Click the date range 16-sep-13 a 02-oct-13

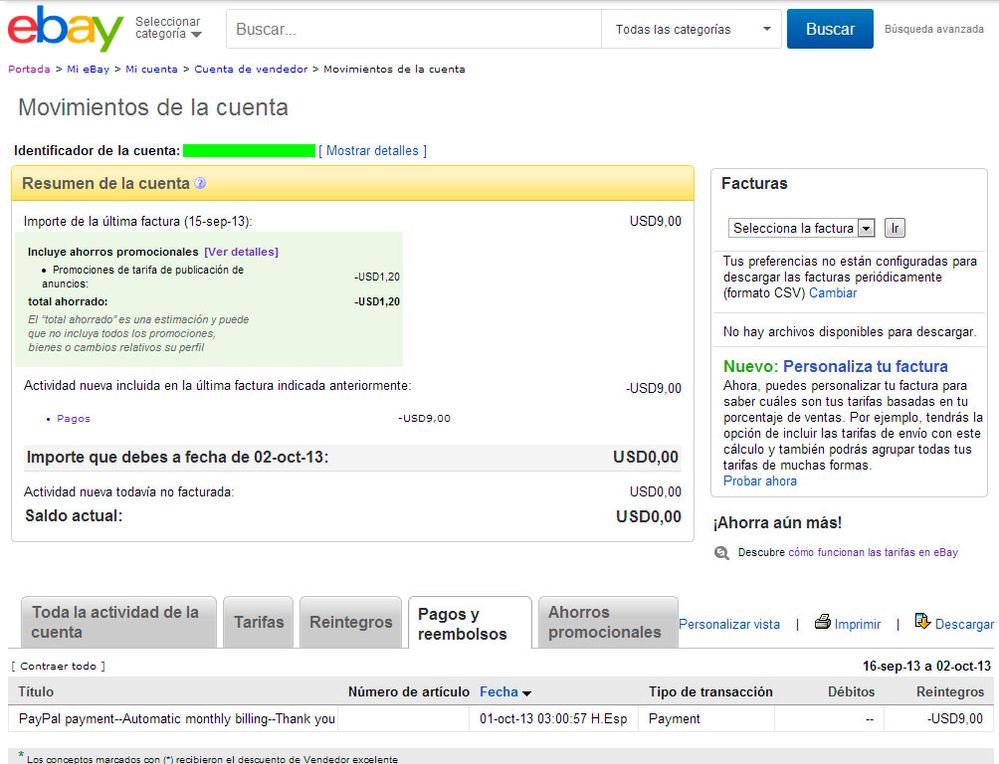927,666
